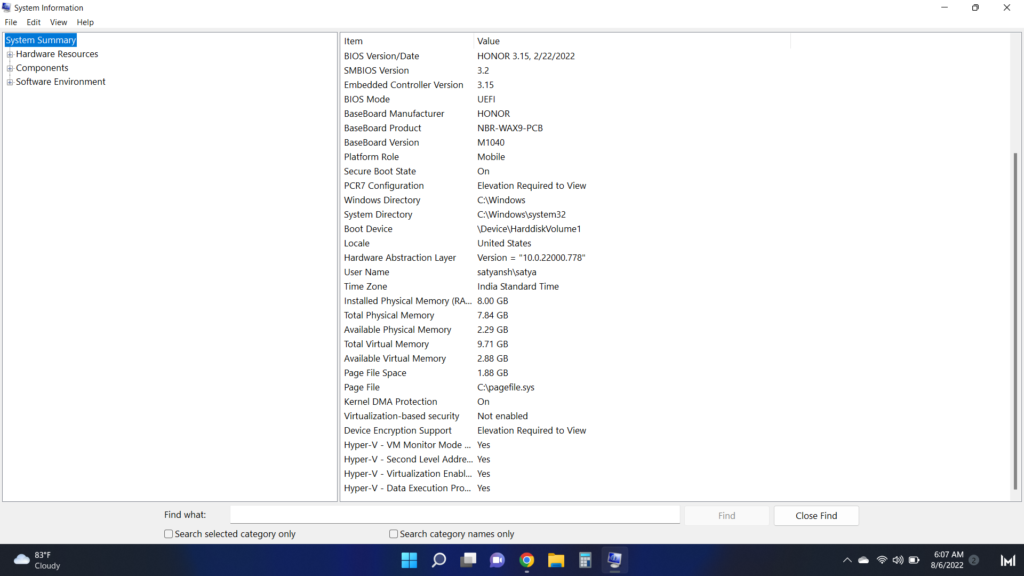Open clock and date 6:07 AM
The image size is (1024, 576).
coord(947,560)
